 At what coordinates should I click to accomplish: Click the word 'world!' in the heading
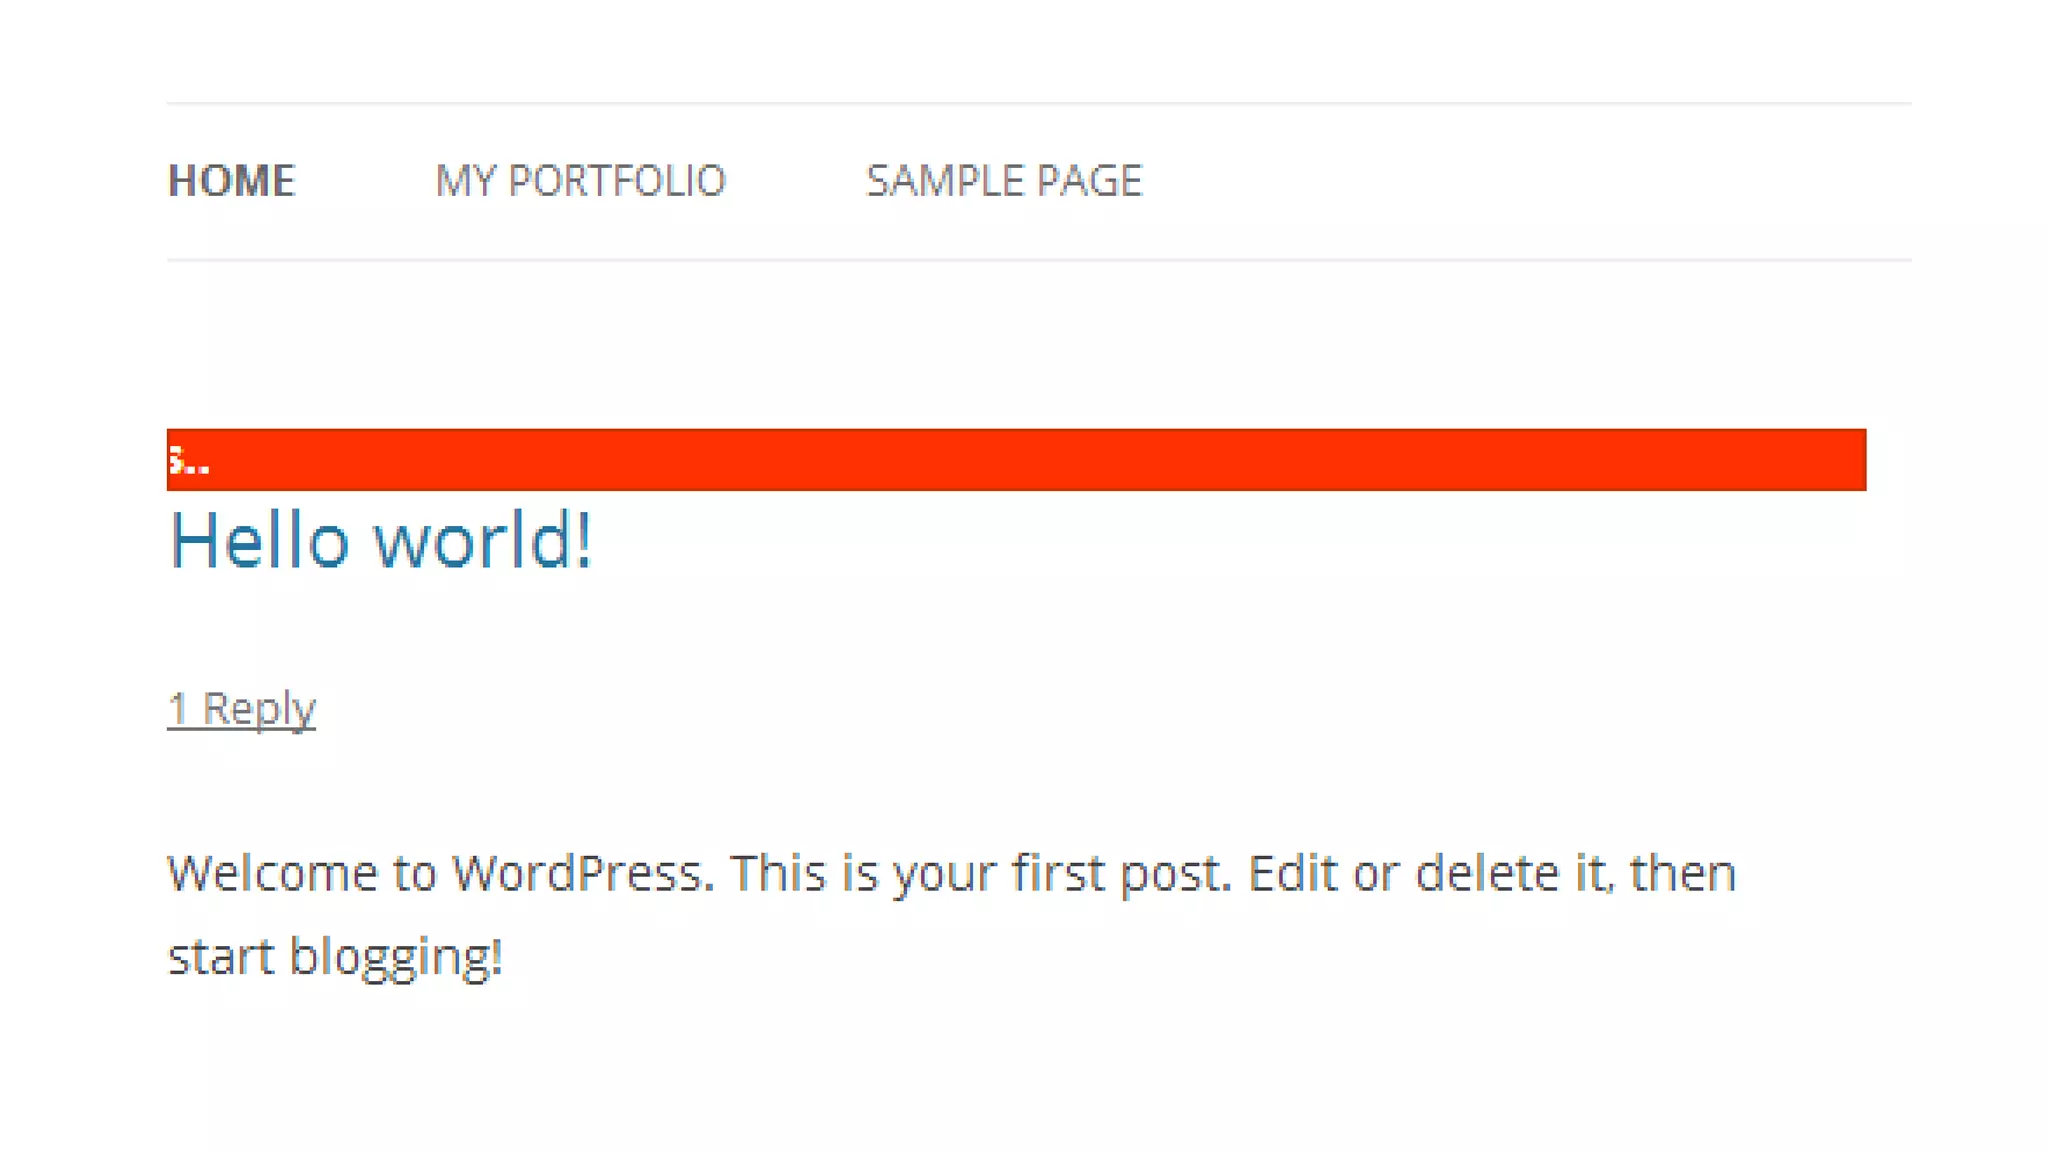click(483, 540)
